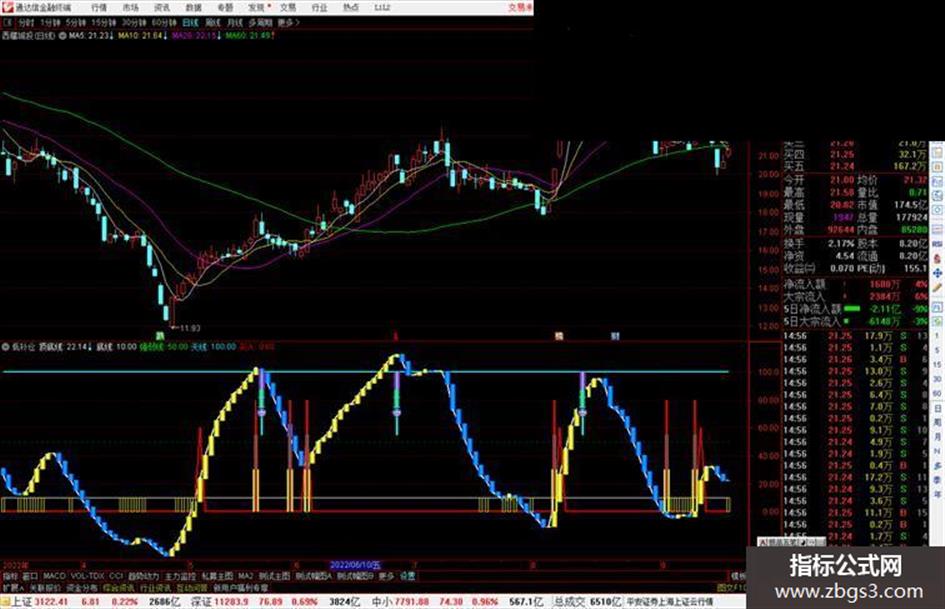The image size is (945, 609).
Task: Open the 关联报价 link
Action: tap(45, 587)
